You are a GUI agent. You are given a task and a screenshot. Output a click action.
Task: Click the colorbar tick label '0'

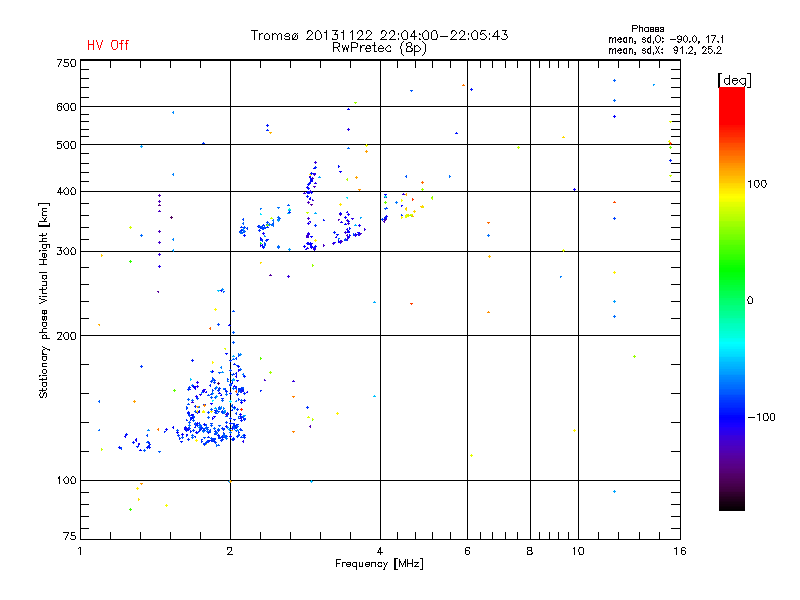pyautogui.click(x=750, y=301)
